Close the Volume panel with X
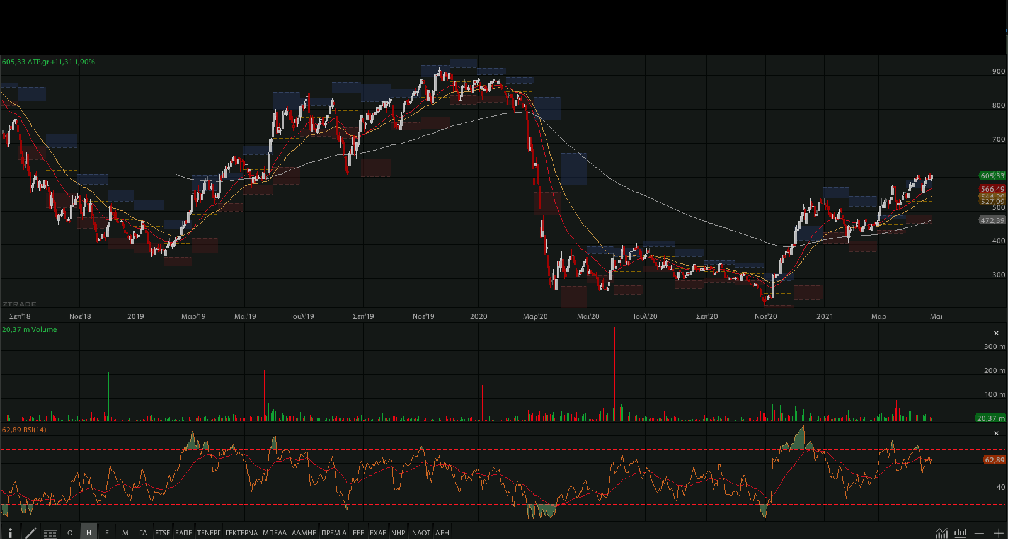The image size is (1009, 539). click(x=995, y=332)
